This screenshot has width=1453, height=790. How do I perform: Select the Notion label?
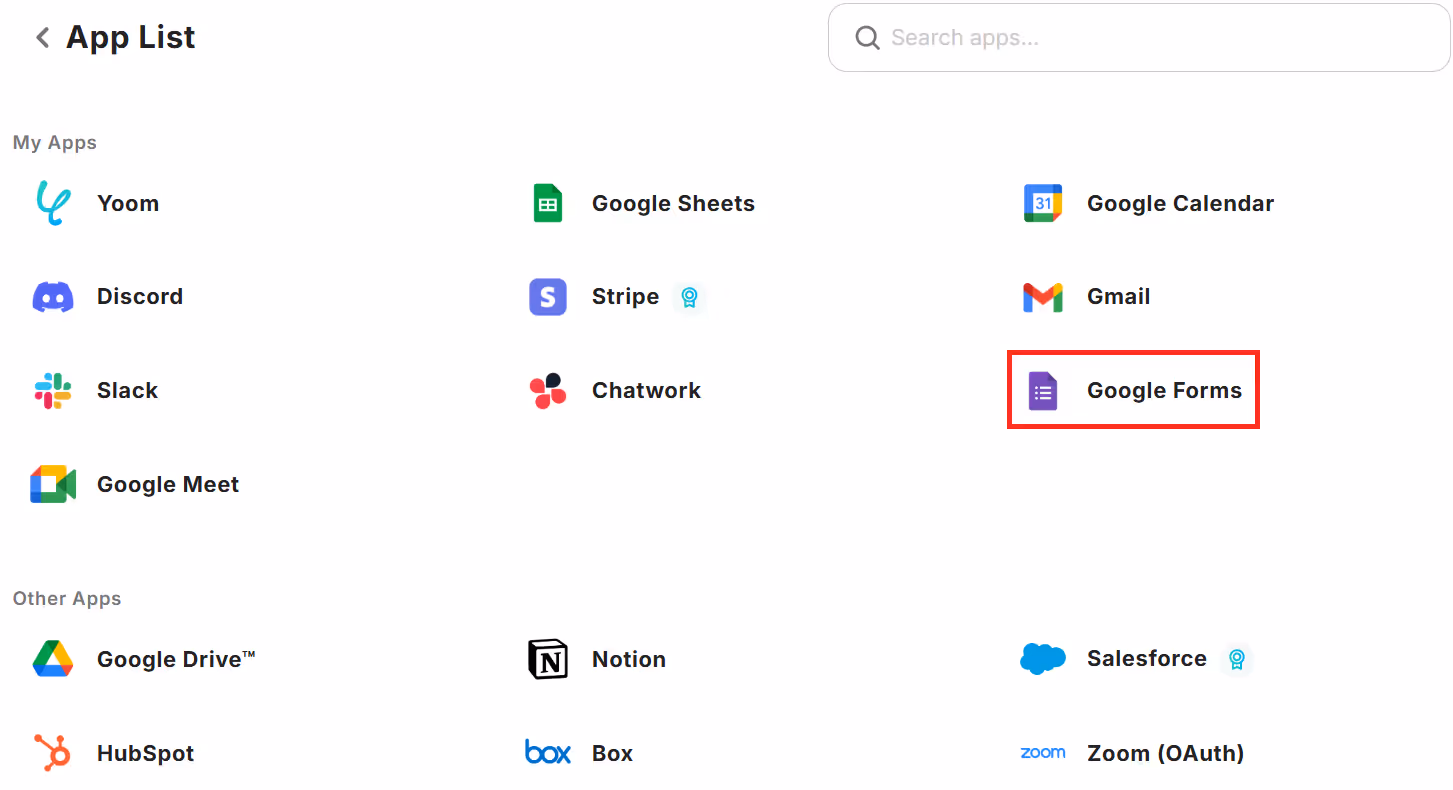pos(629,659)
